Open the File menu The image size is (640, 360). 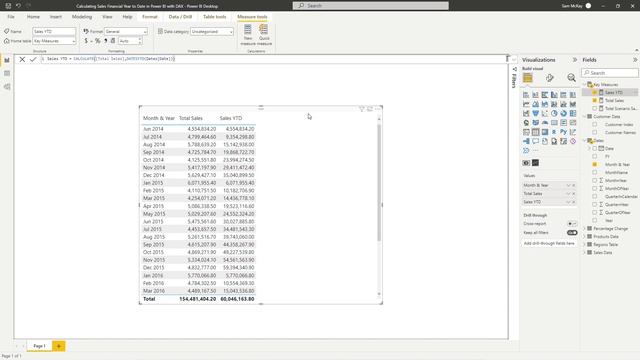coord(11,17)
